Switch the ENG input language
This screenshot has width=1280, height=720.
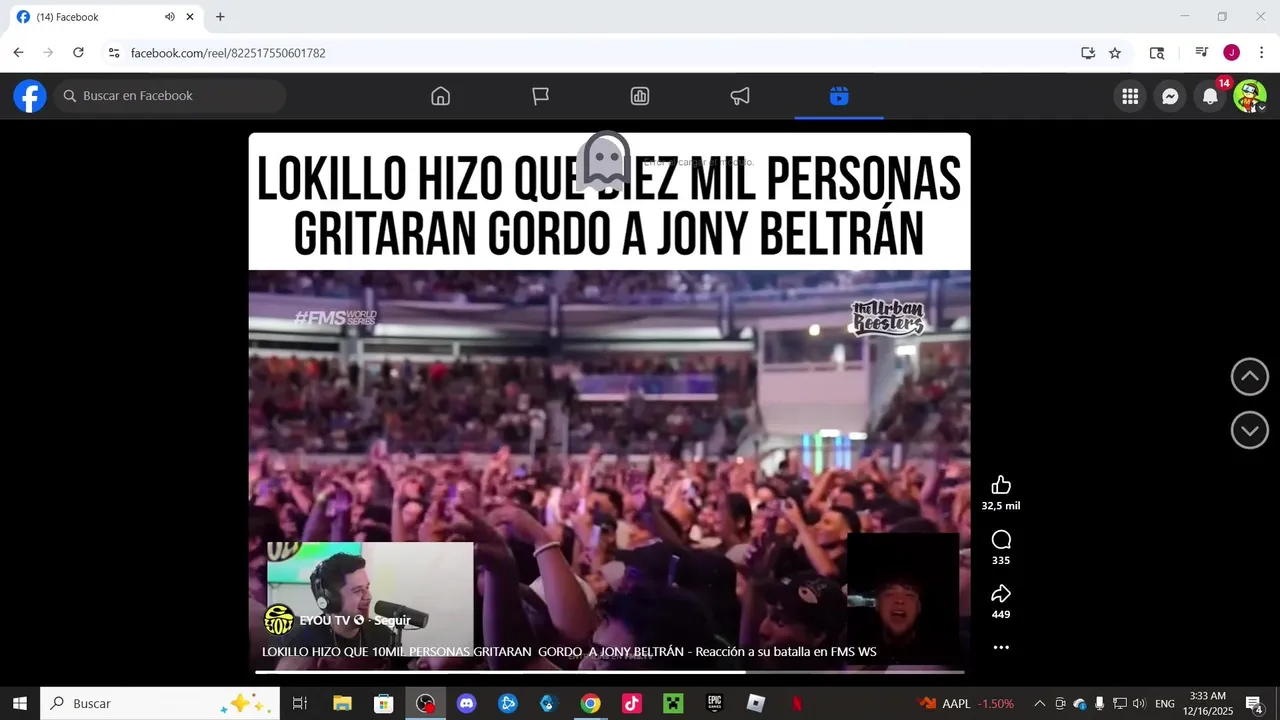(x=1165, y=704)
